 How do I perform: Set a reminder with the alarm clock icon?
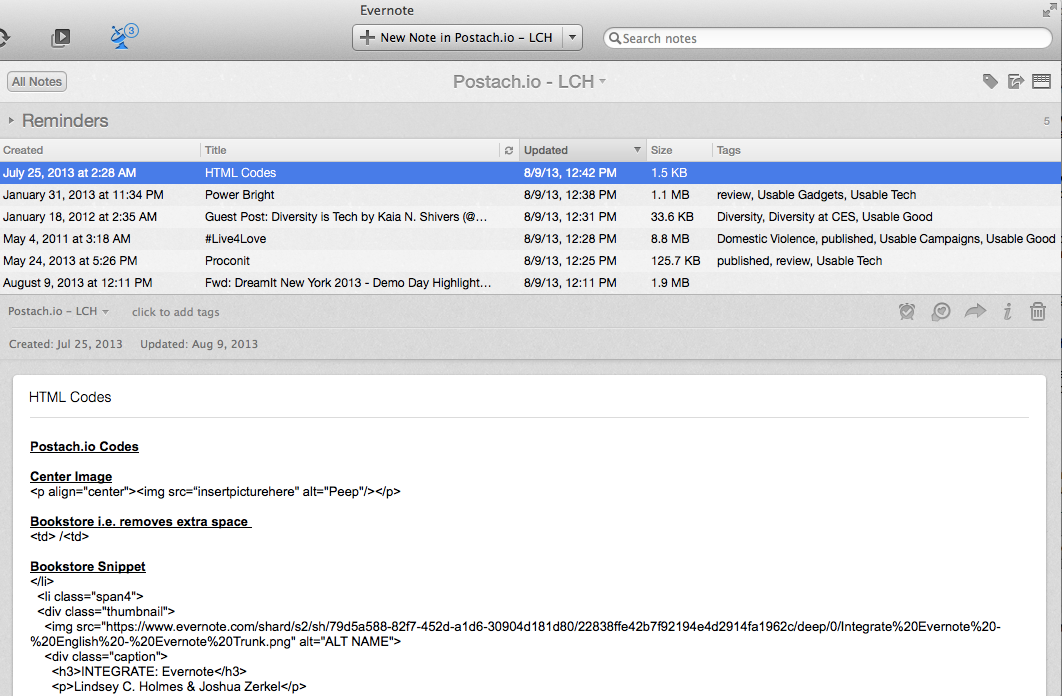tap(907, 312)
